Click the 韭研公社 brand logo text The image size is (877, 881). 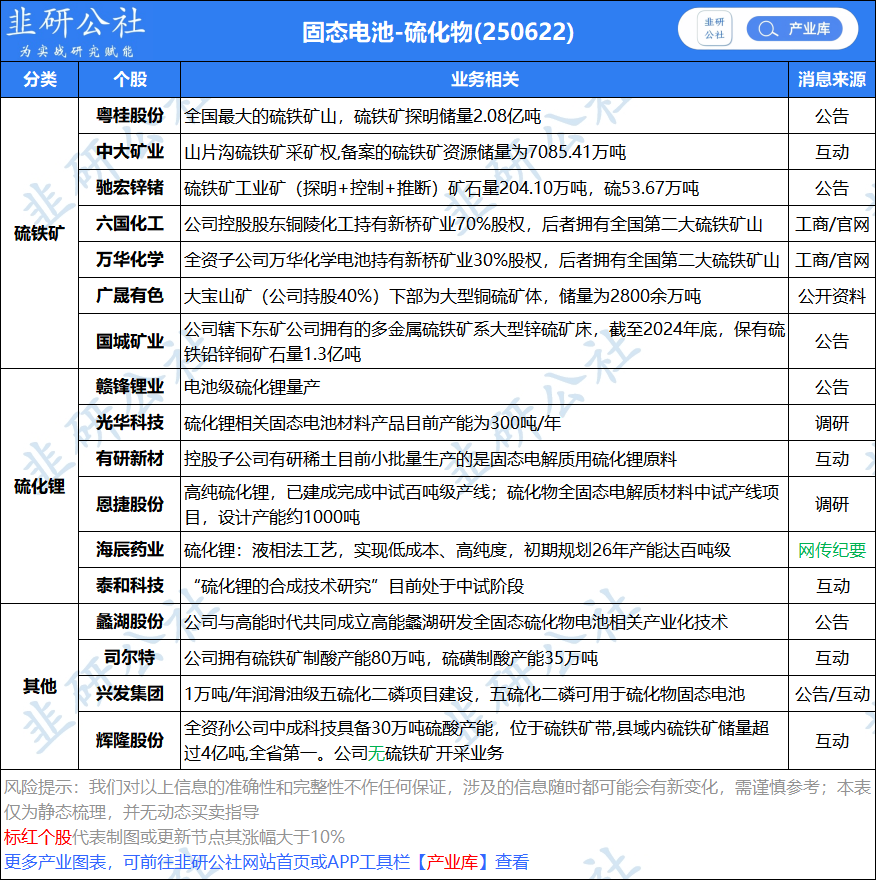(x=76, y=22)
